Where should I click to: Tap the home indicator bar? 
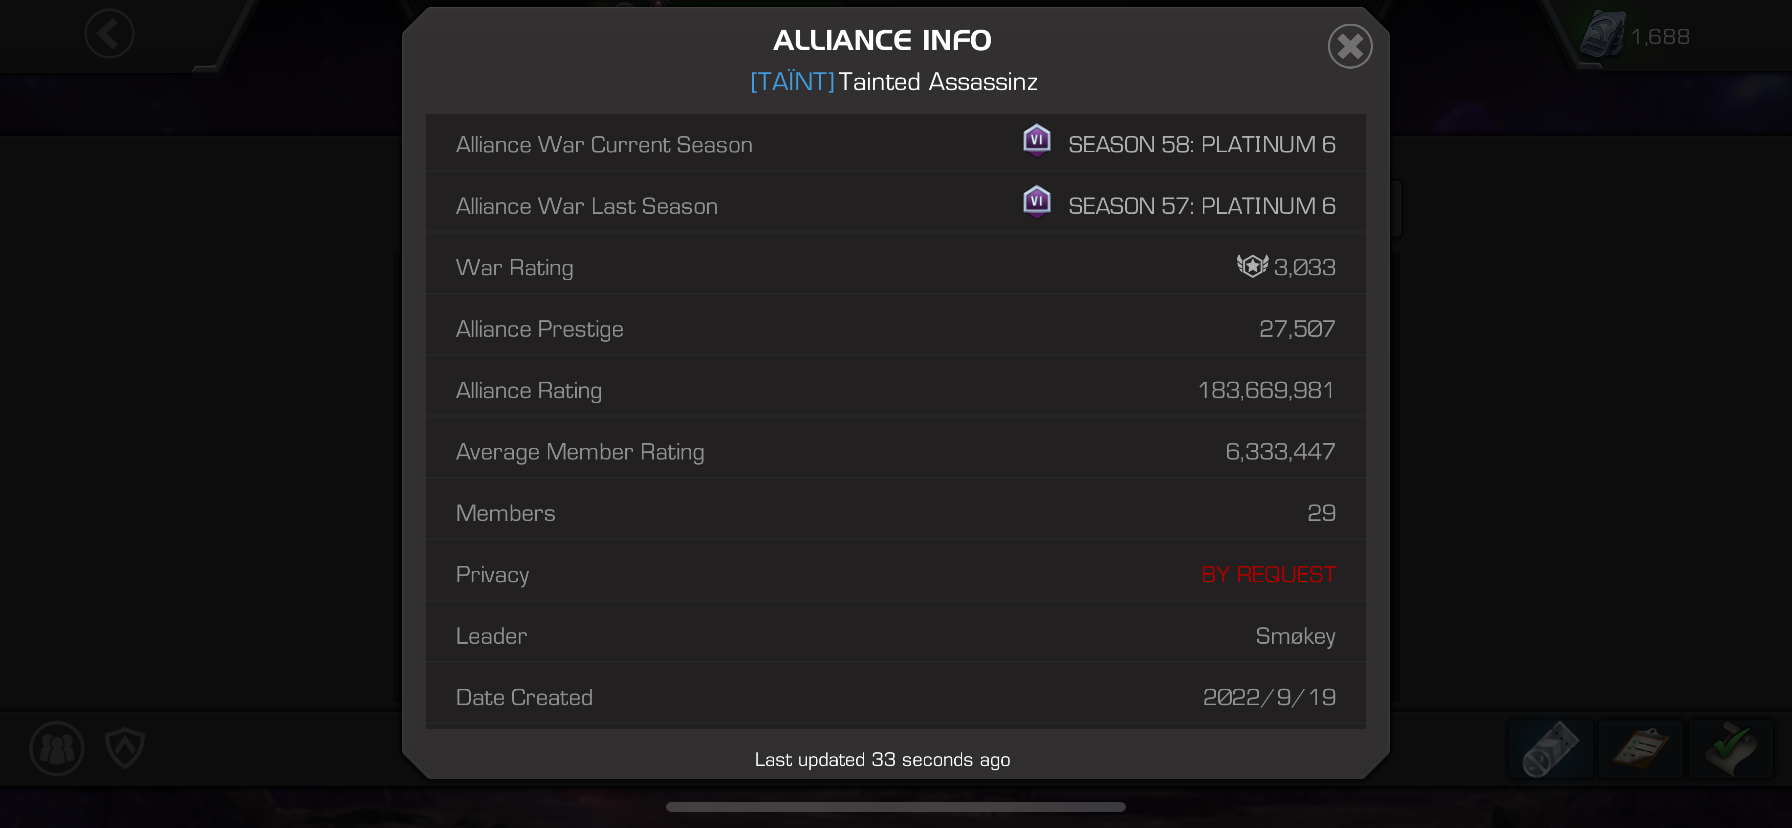click(x=896, y=807)
